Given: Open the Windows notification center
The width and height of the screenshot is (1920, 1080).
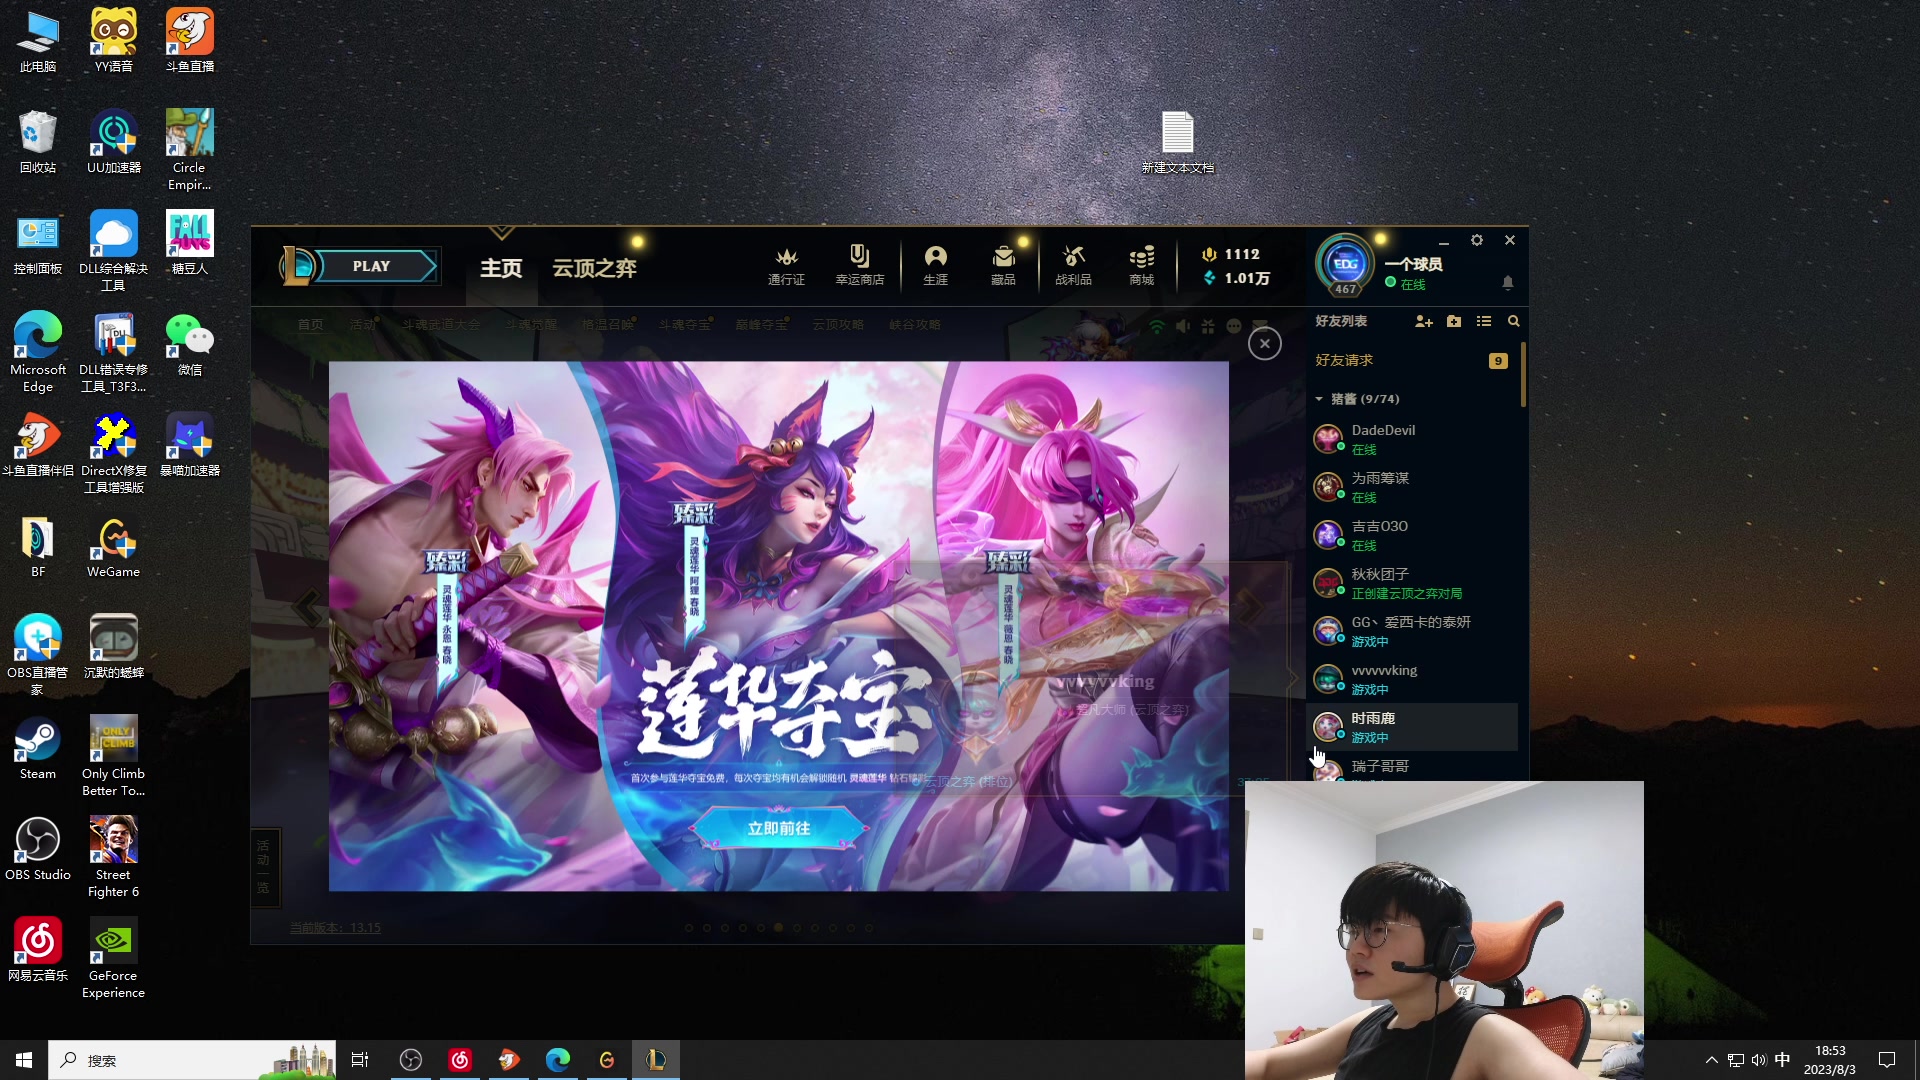Looking at the screenshot, I should click(x=1887, y=1060).
